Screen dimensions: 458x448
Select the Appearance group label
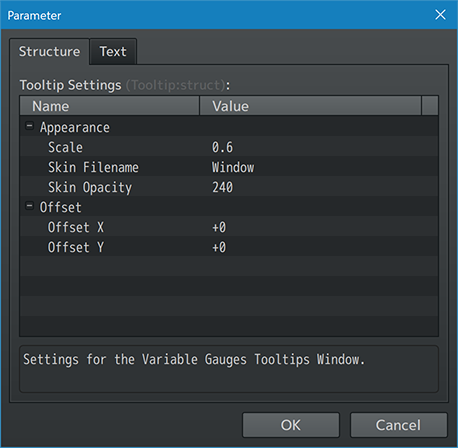tap(75, 127)
